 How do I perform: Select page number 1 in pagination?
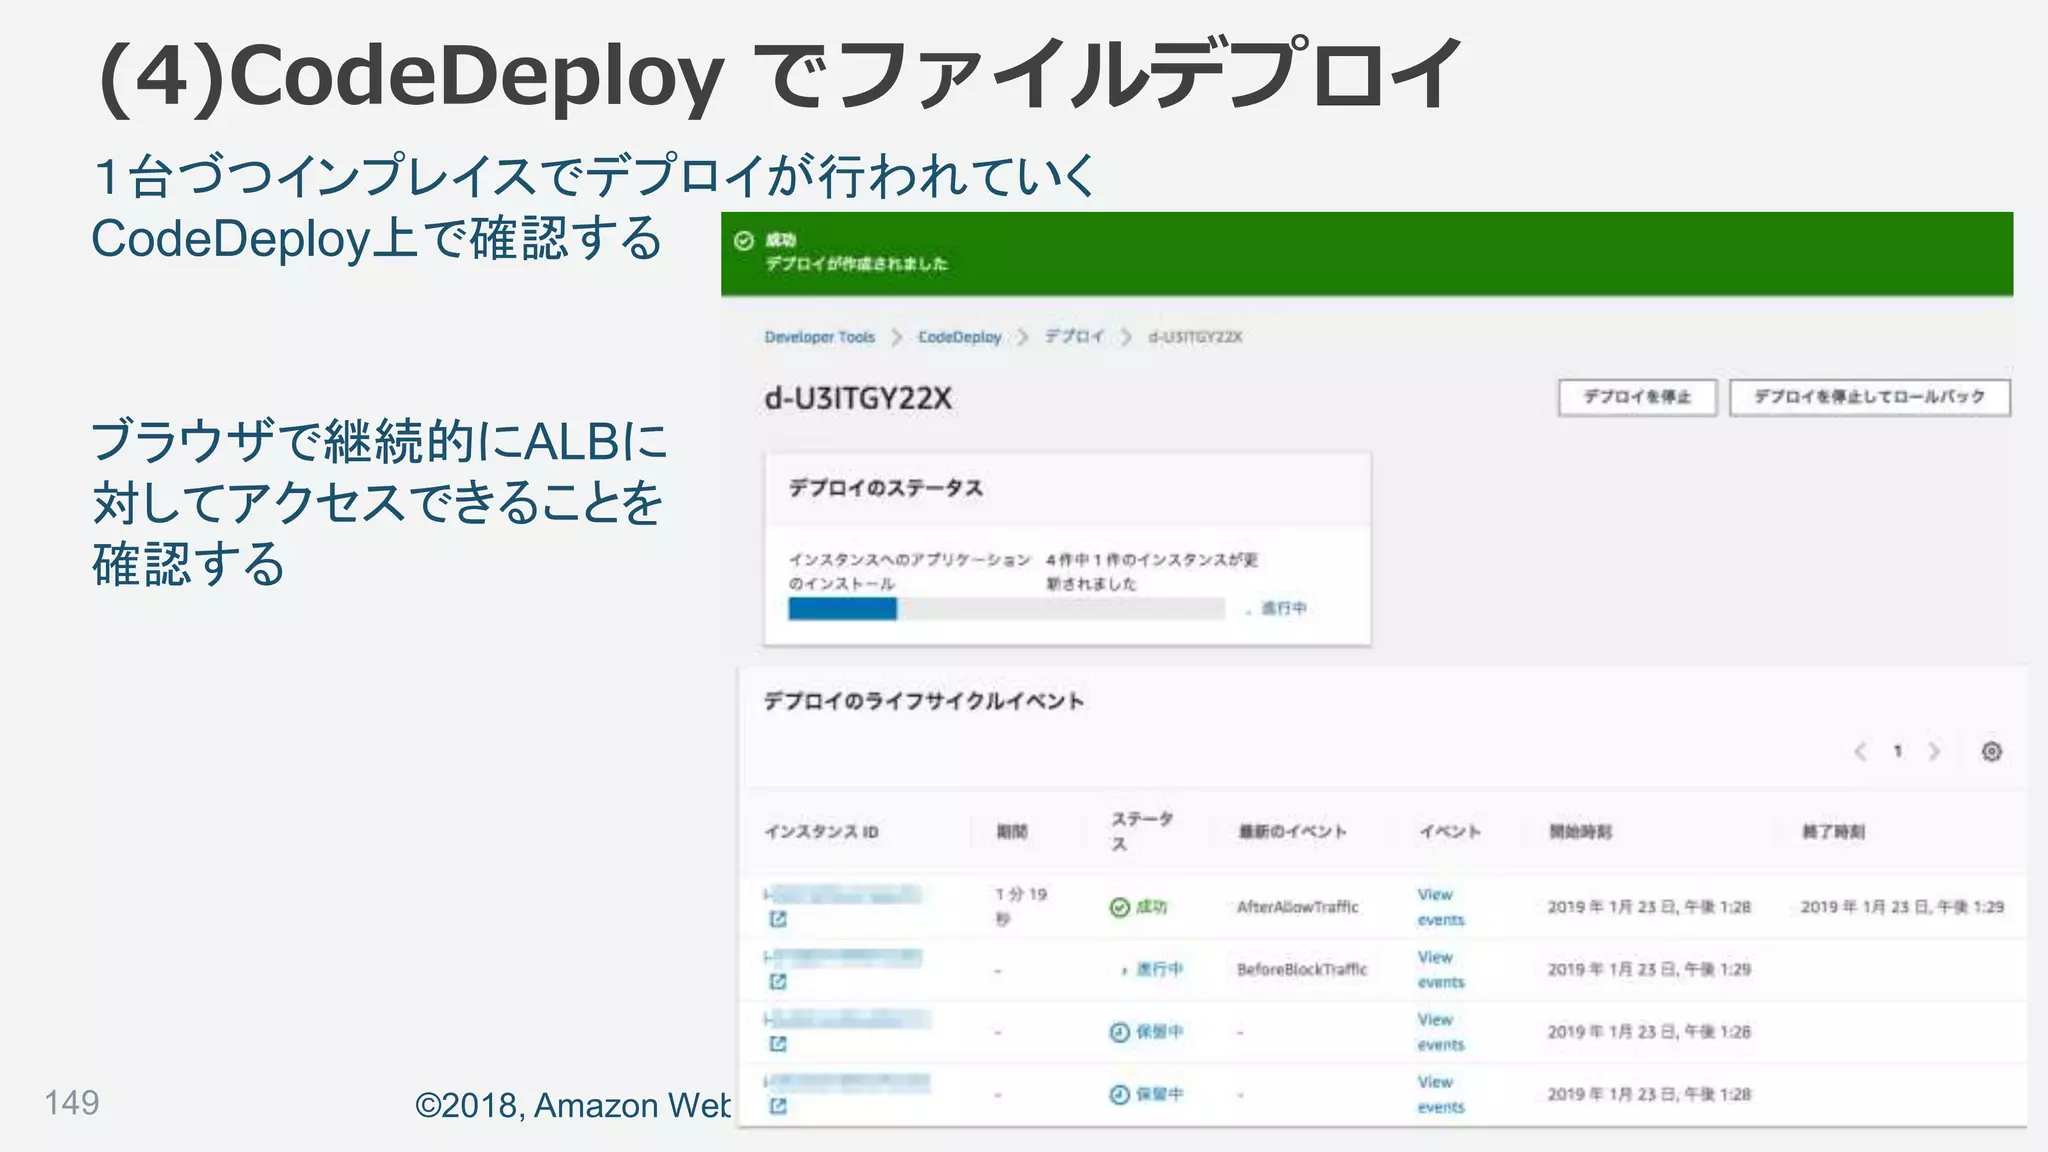1897,751
